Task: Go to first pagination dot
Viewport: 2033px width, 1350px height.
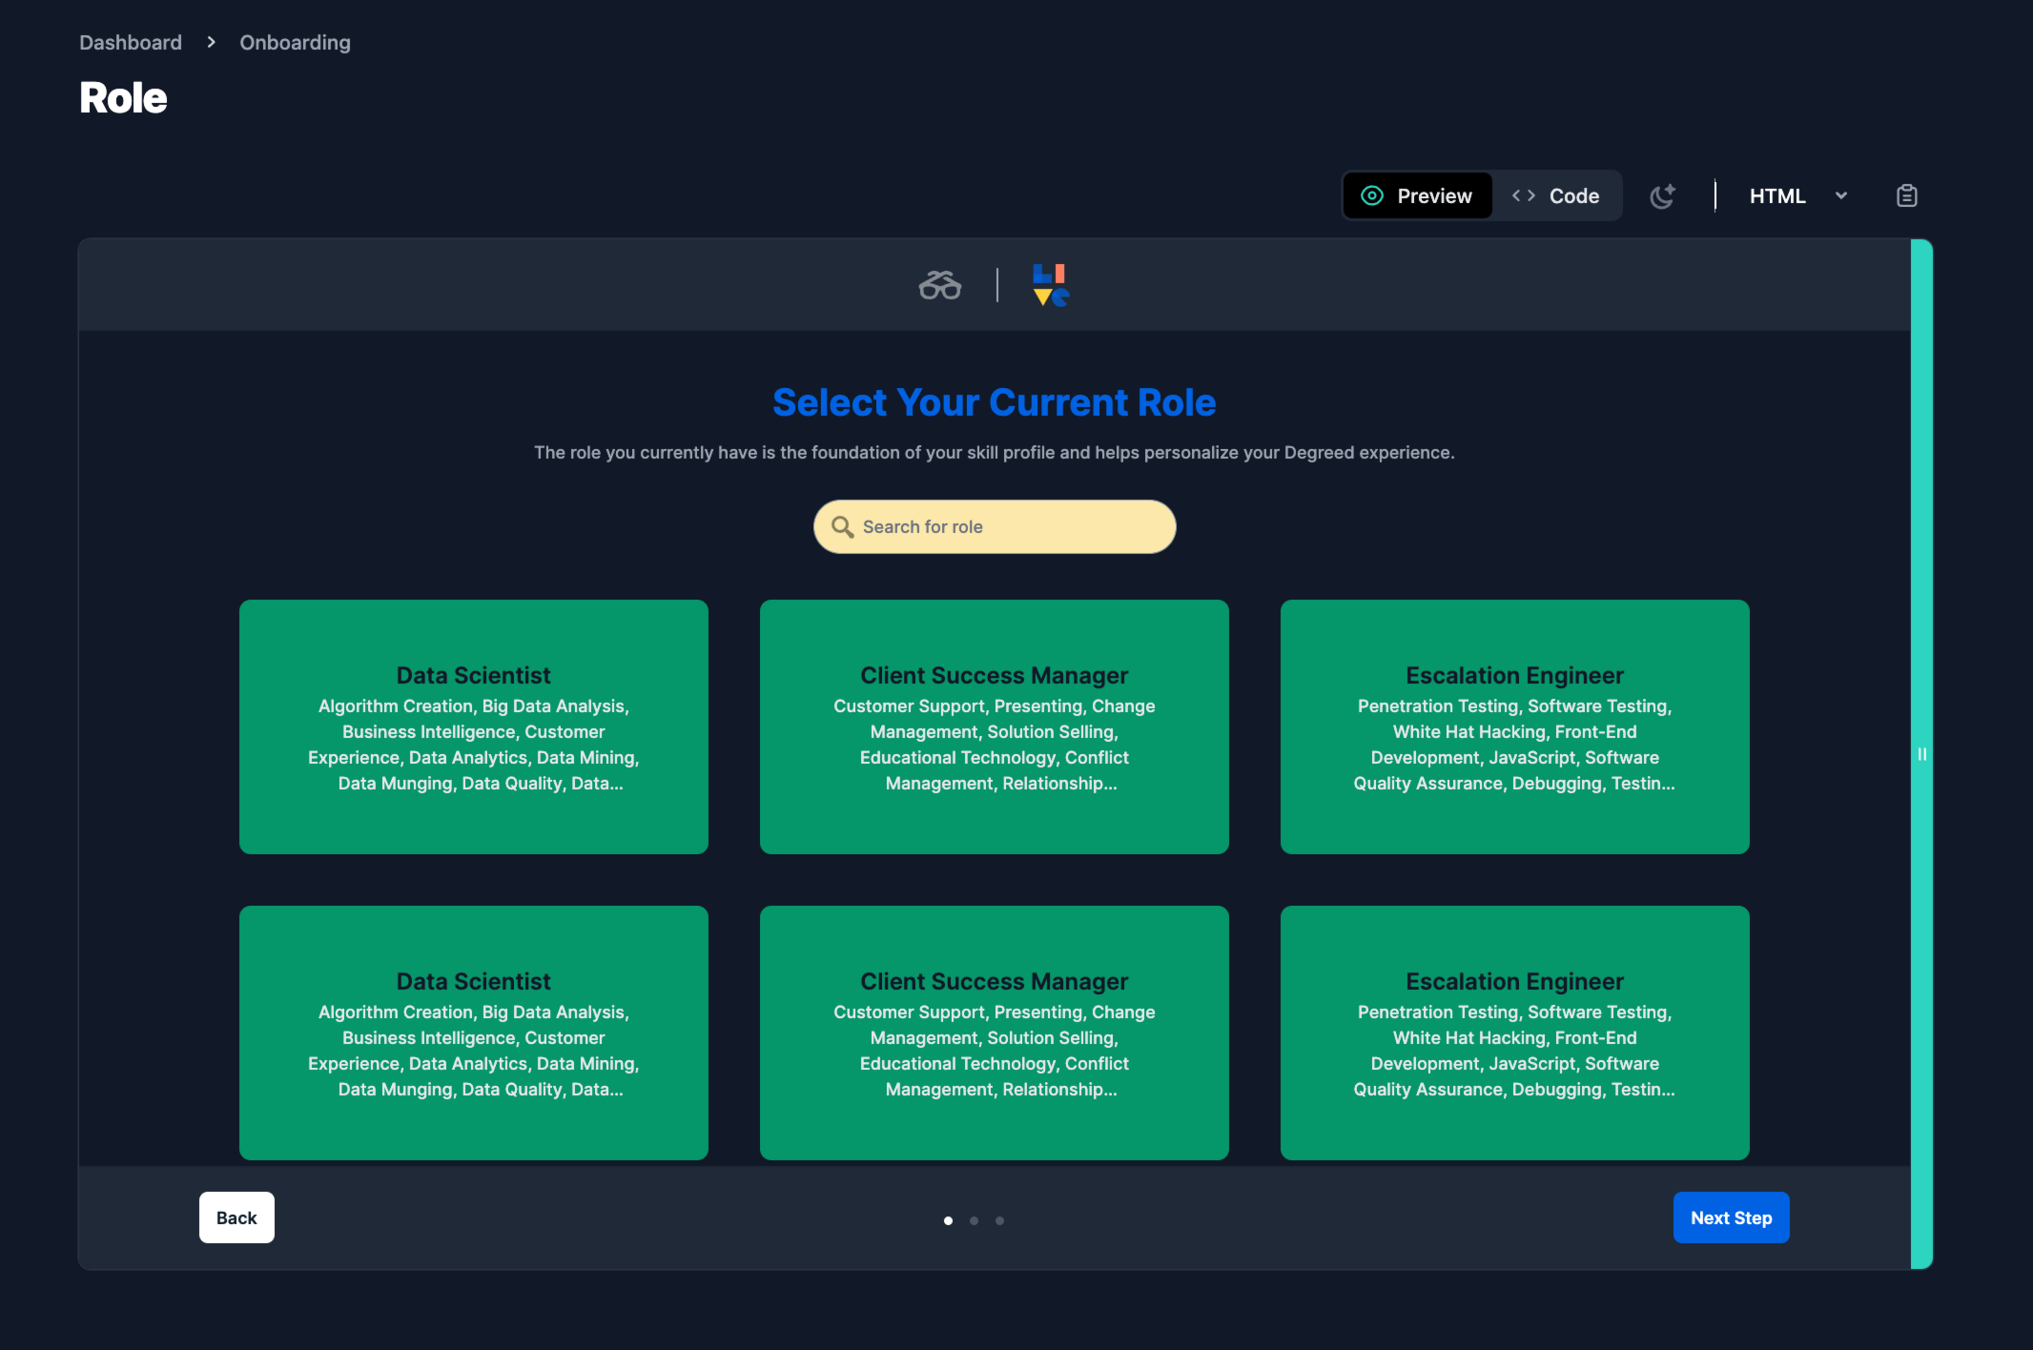Action: [x=948, y=1220]
